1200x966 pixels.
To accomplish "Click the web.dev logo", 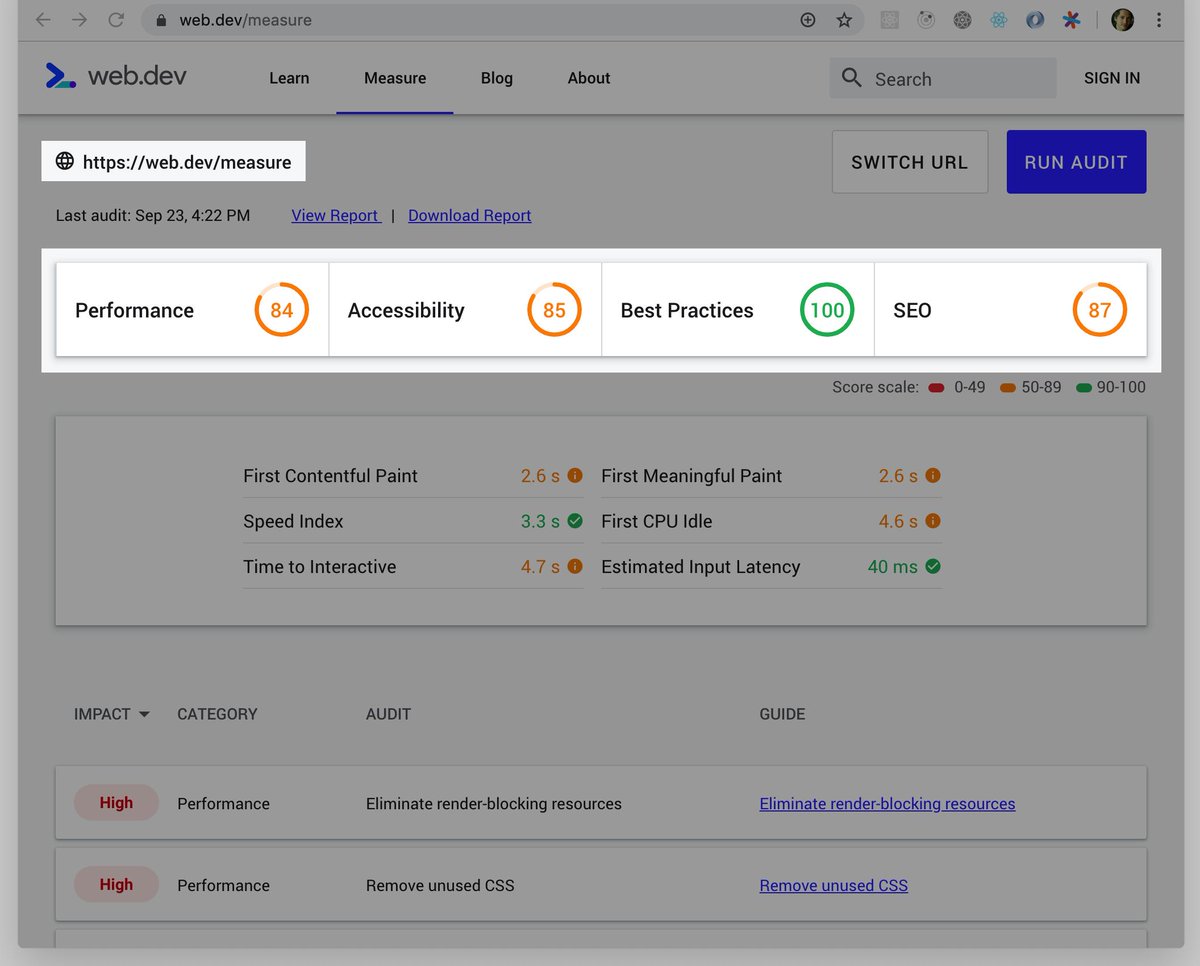I will coord(116,77).
